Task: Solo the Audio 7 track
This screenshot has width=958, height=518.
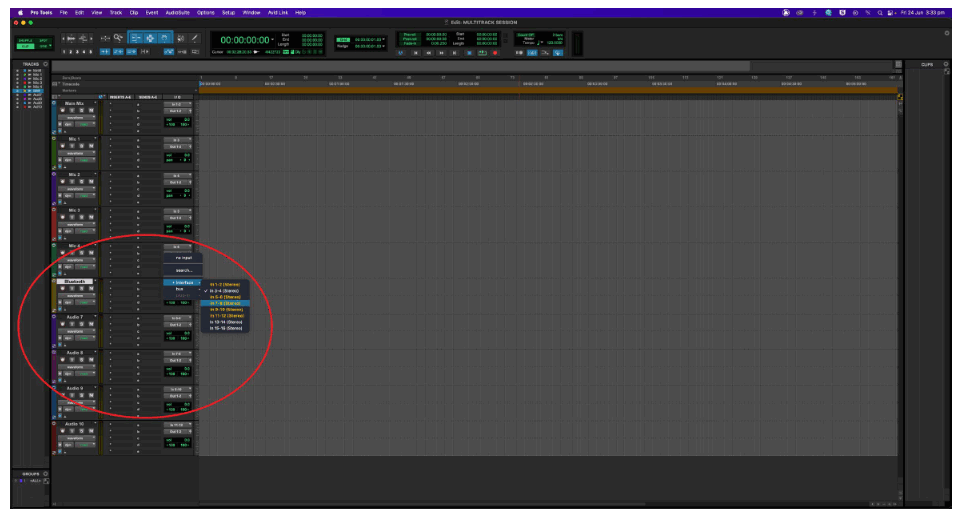Action: [81, 324]
